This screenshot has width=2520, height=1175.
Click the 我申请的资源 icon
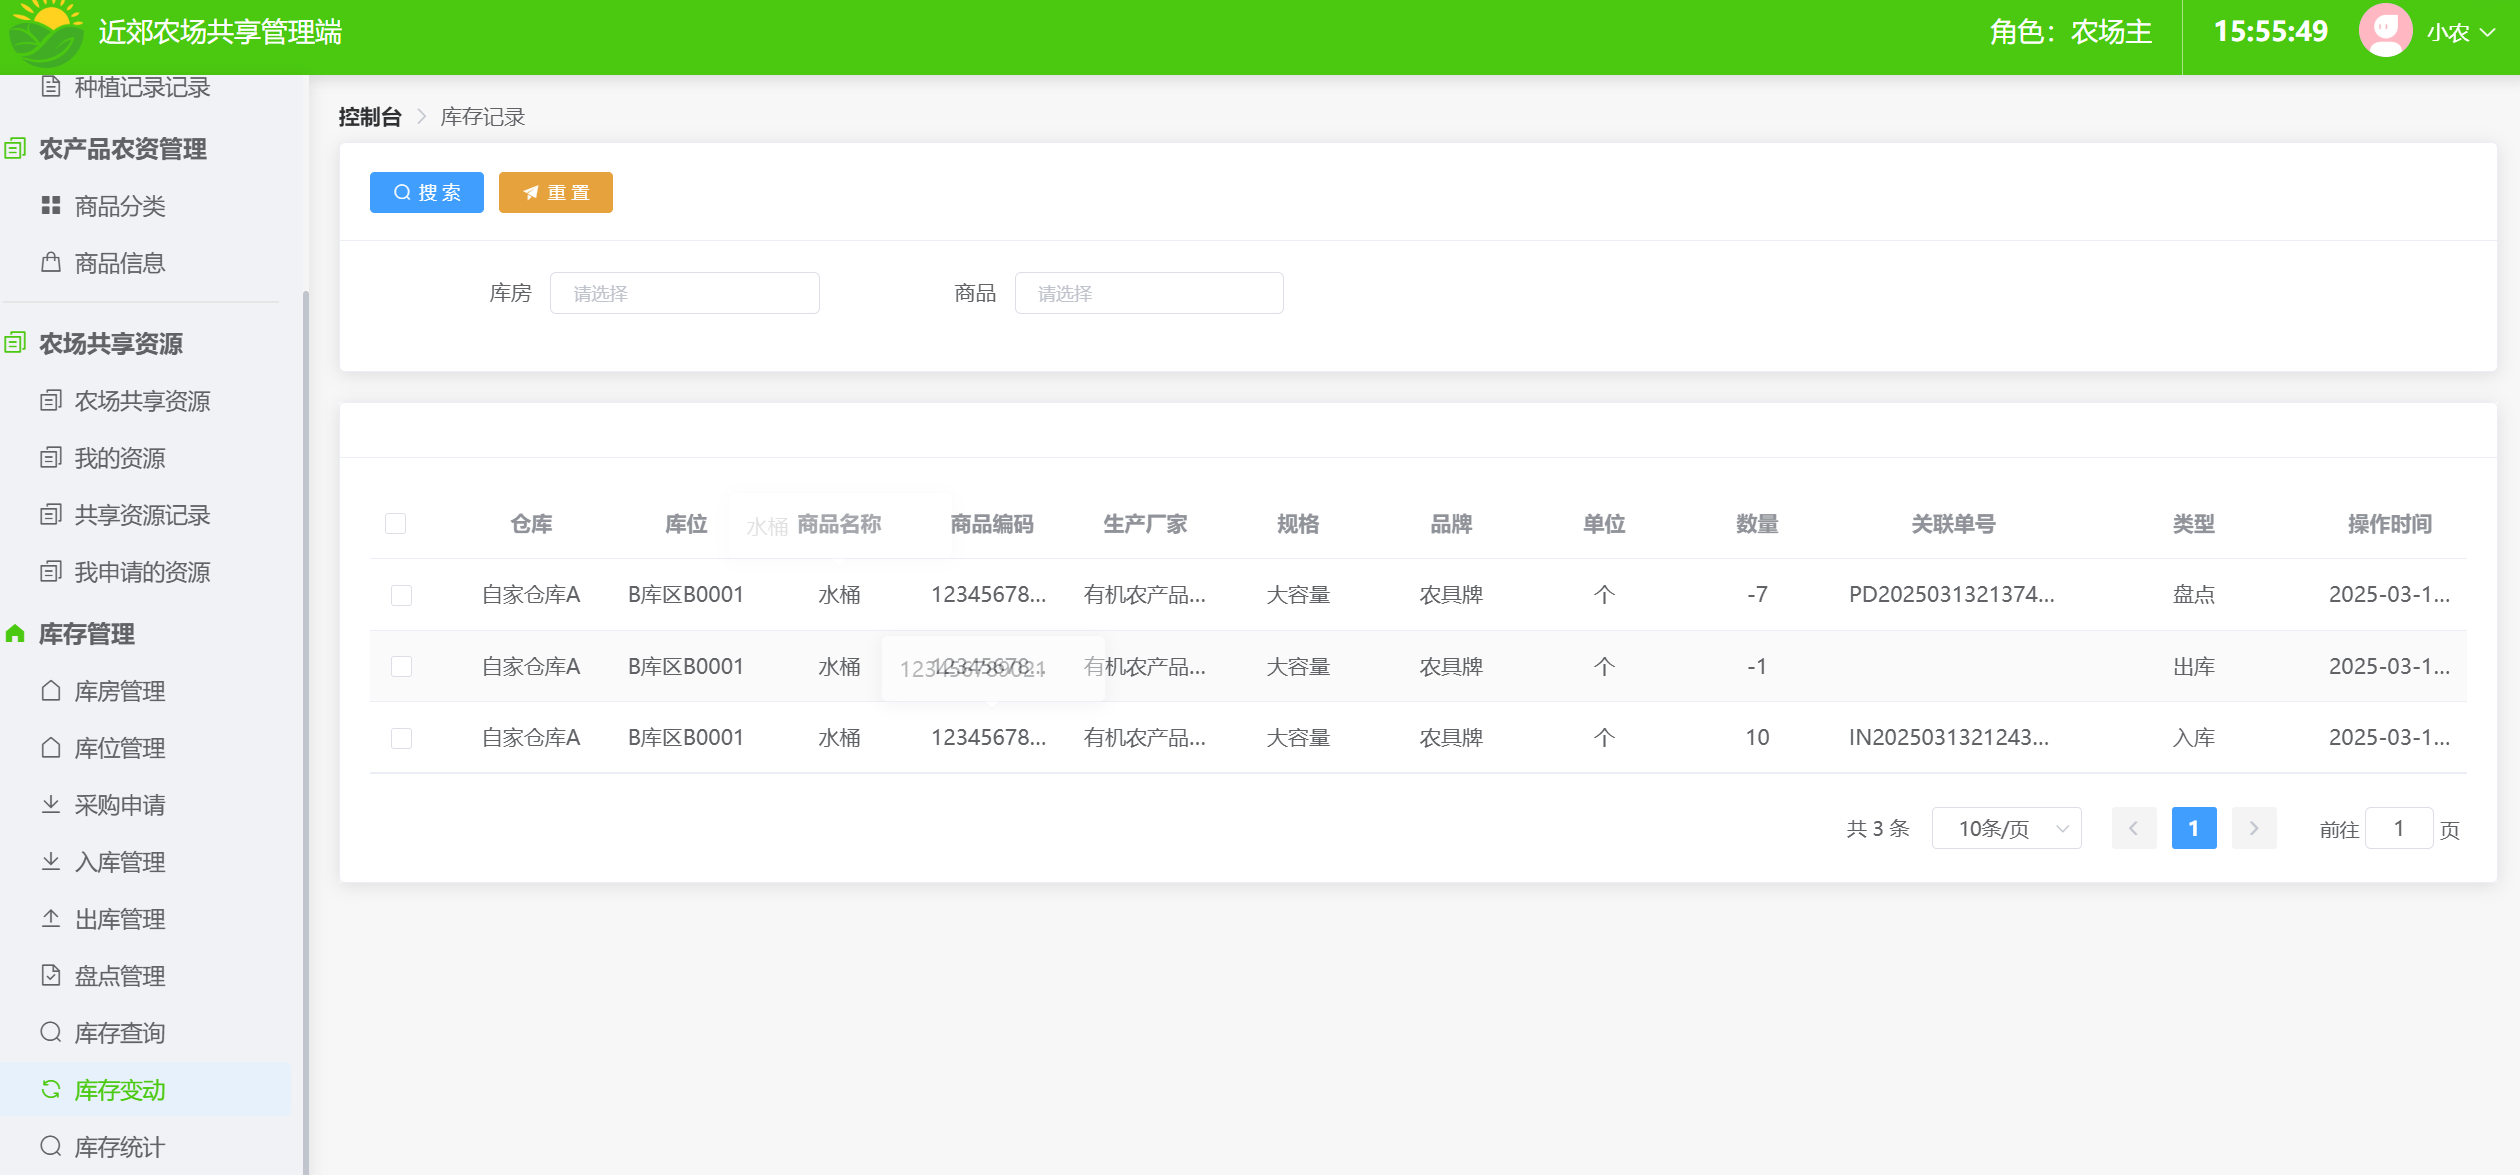51,572
